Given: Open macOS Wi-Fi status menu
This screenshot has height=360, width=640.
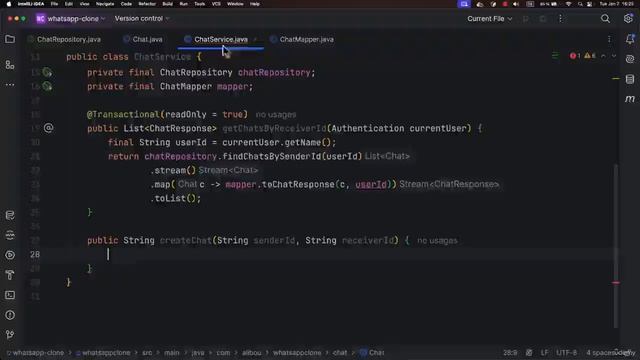Looking at the screenshot, I should (x=569, y=4).
